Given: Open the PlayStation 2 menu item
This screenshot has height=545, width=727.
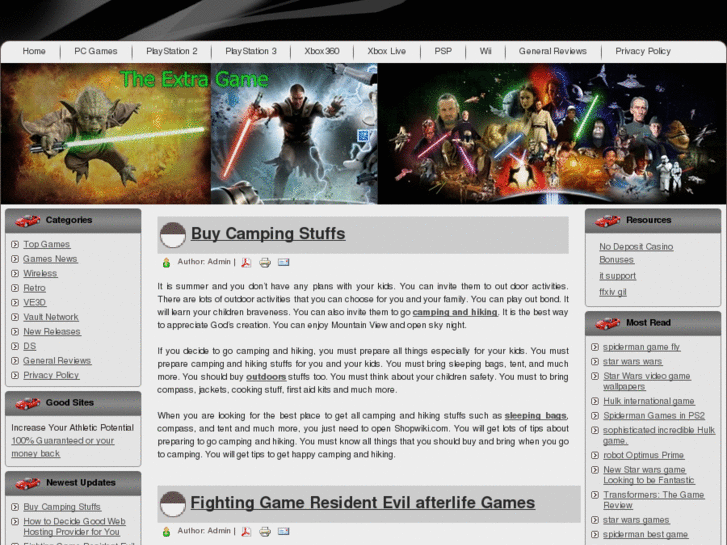Looking at the screenshot, I should [x=172, y=51].
